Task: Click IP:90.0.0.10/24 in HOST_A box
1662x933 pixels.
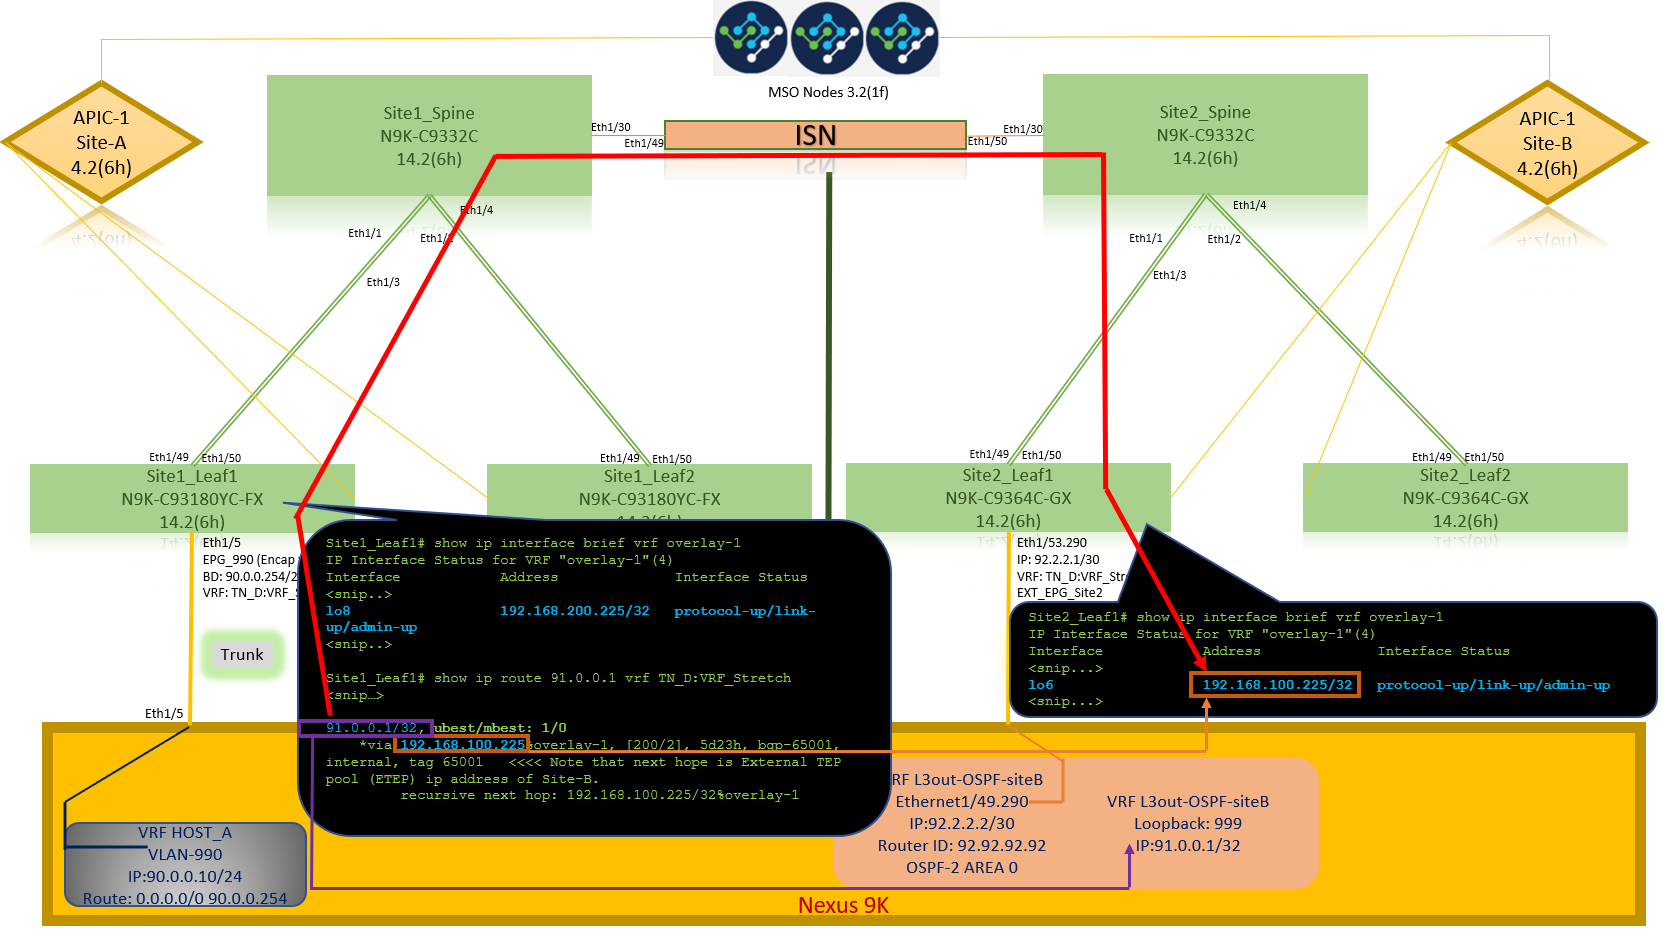Action: (x=185, y=876)
